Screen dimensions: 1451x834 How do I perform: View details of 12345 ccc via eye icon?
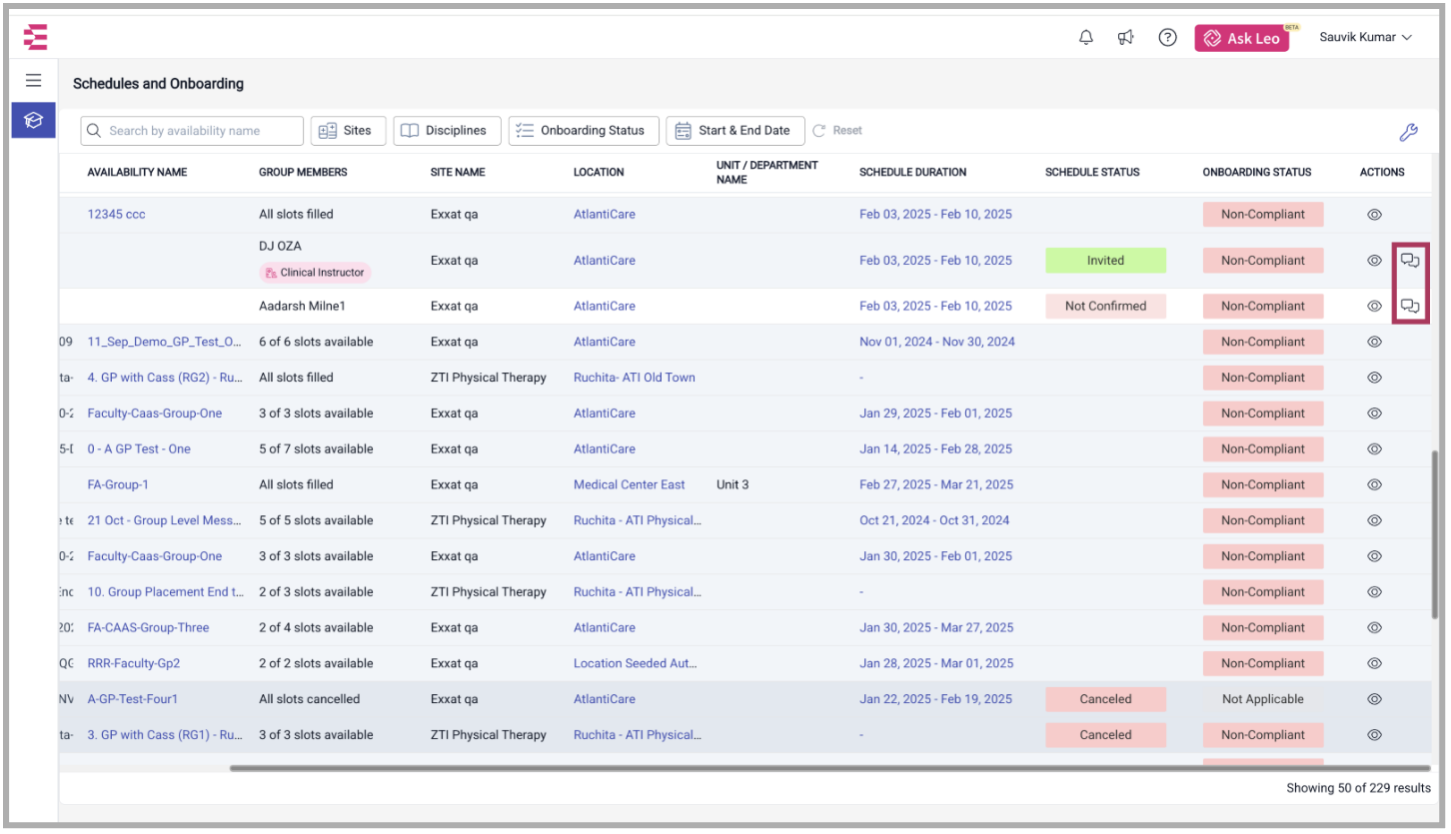click(1374, 215)
